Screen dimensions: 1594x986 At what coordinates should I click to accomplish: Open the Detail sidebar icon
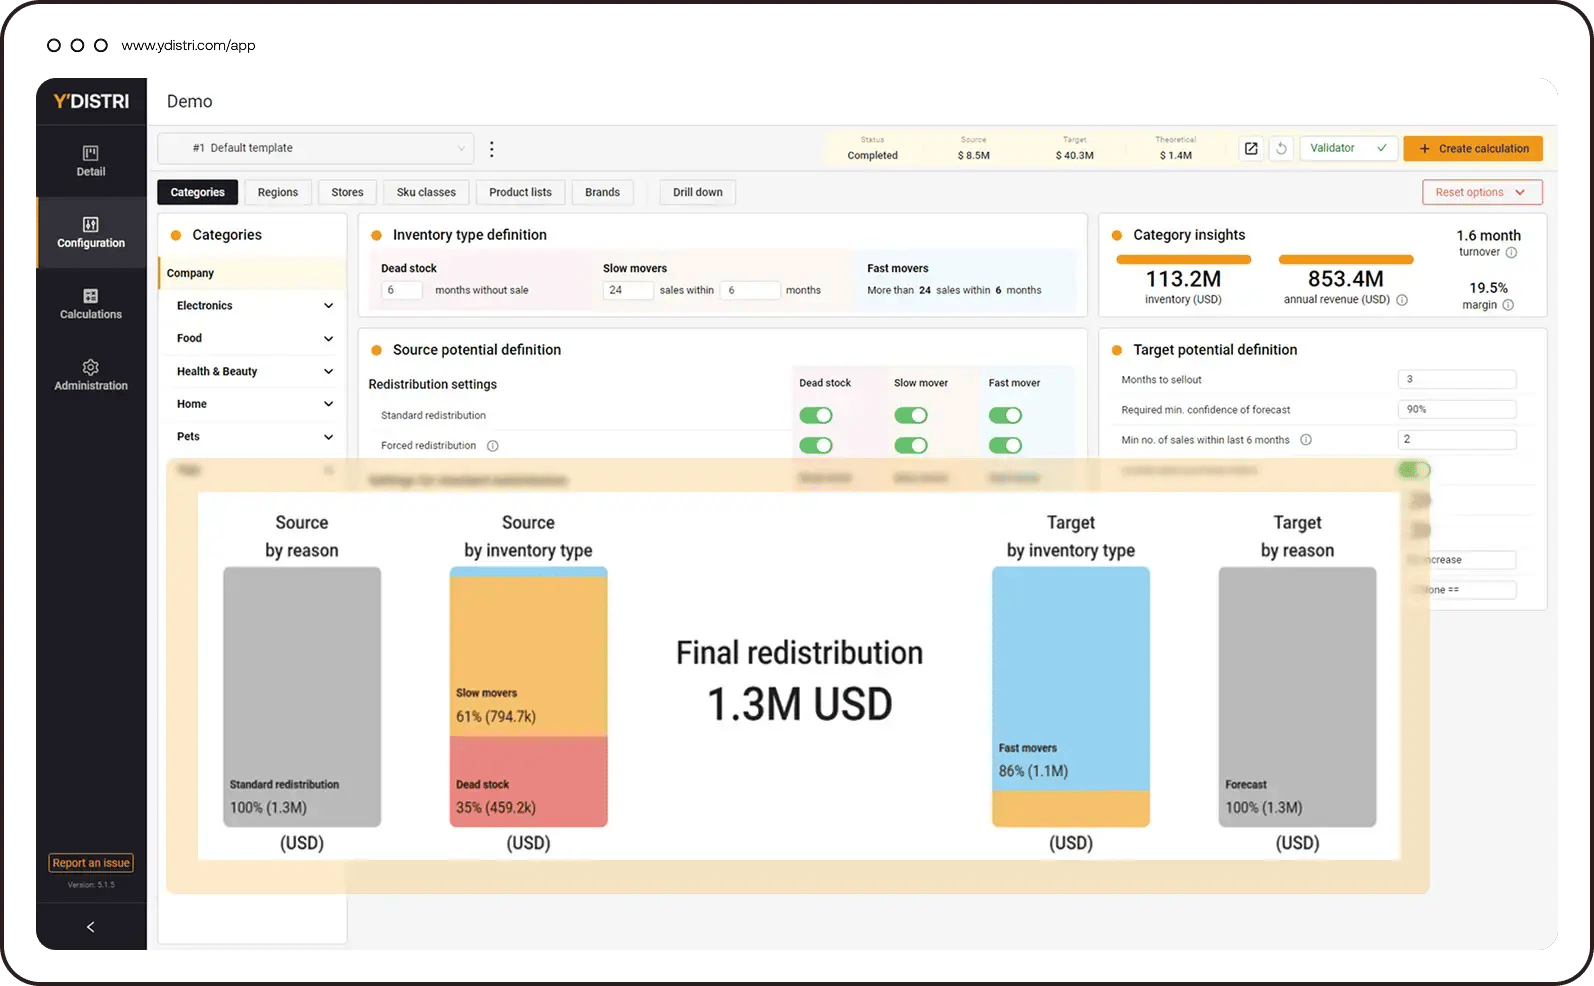(90, 160)
